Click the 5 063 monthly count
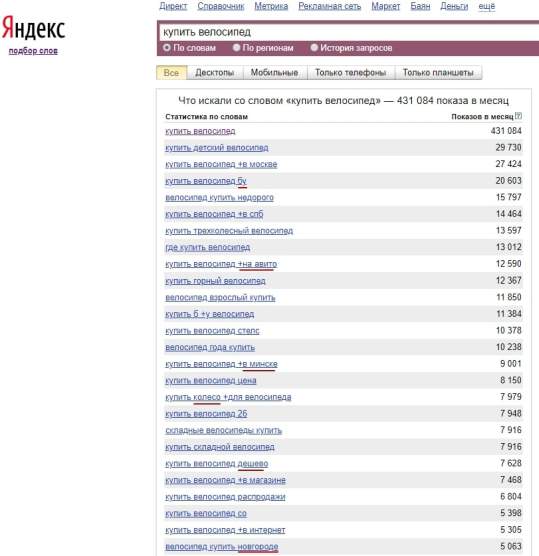The width and height of the screenshot is (539, 556). pyautogui.click(x=511, y=547)
